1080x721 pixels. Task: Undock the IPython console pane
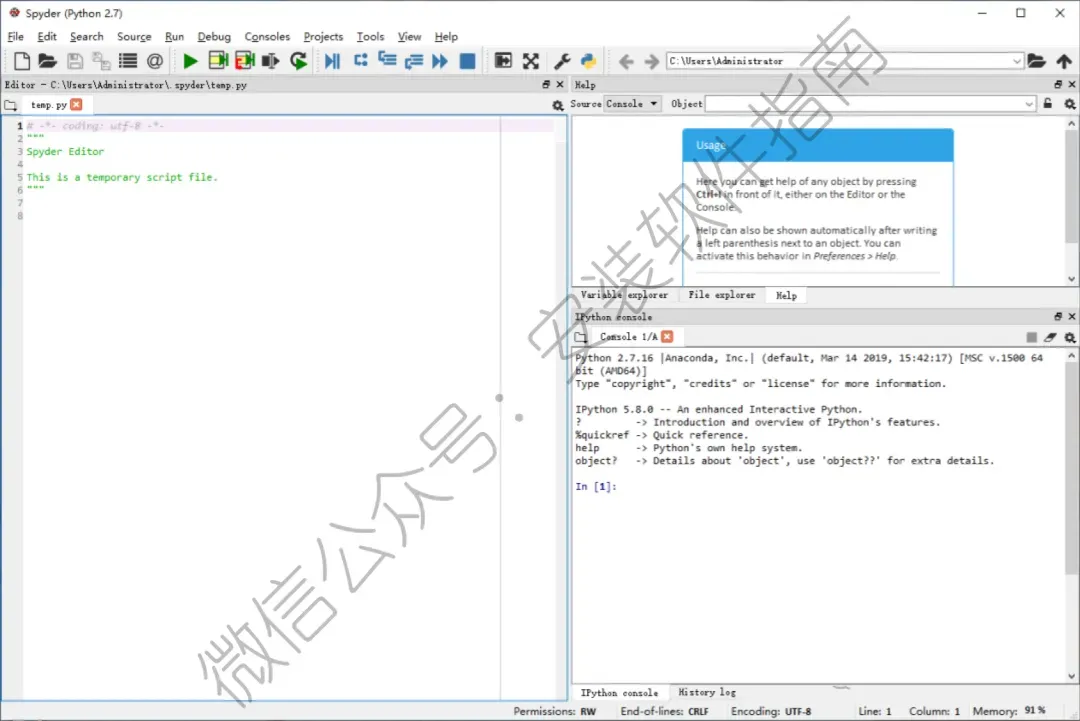click(x=1058, y=316)
